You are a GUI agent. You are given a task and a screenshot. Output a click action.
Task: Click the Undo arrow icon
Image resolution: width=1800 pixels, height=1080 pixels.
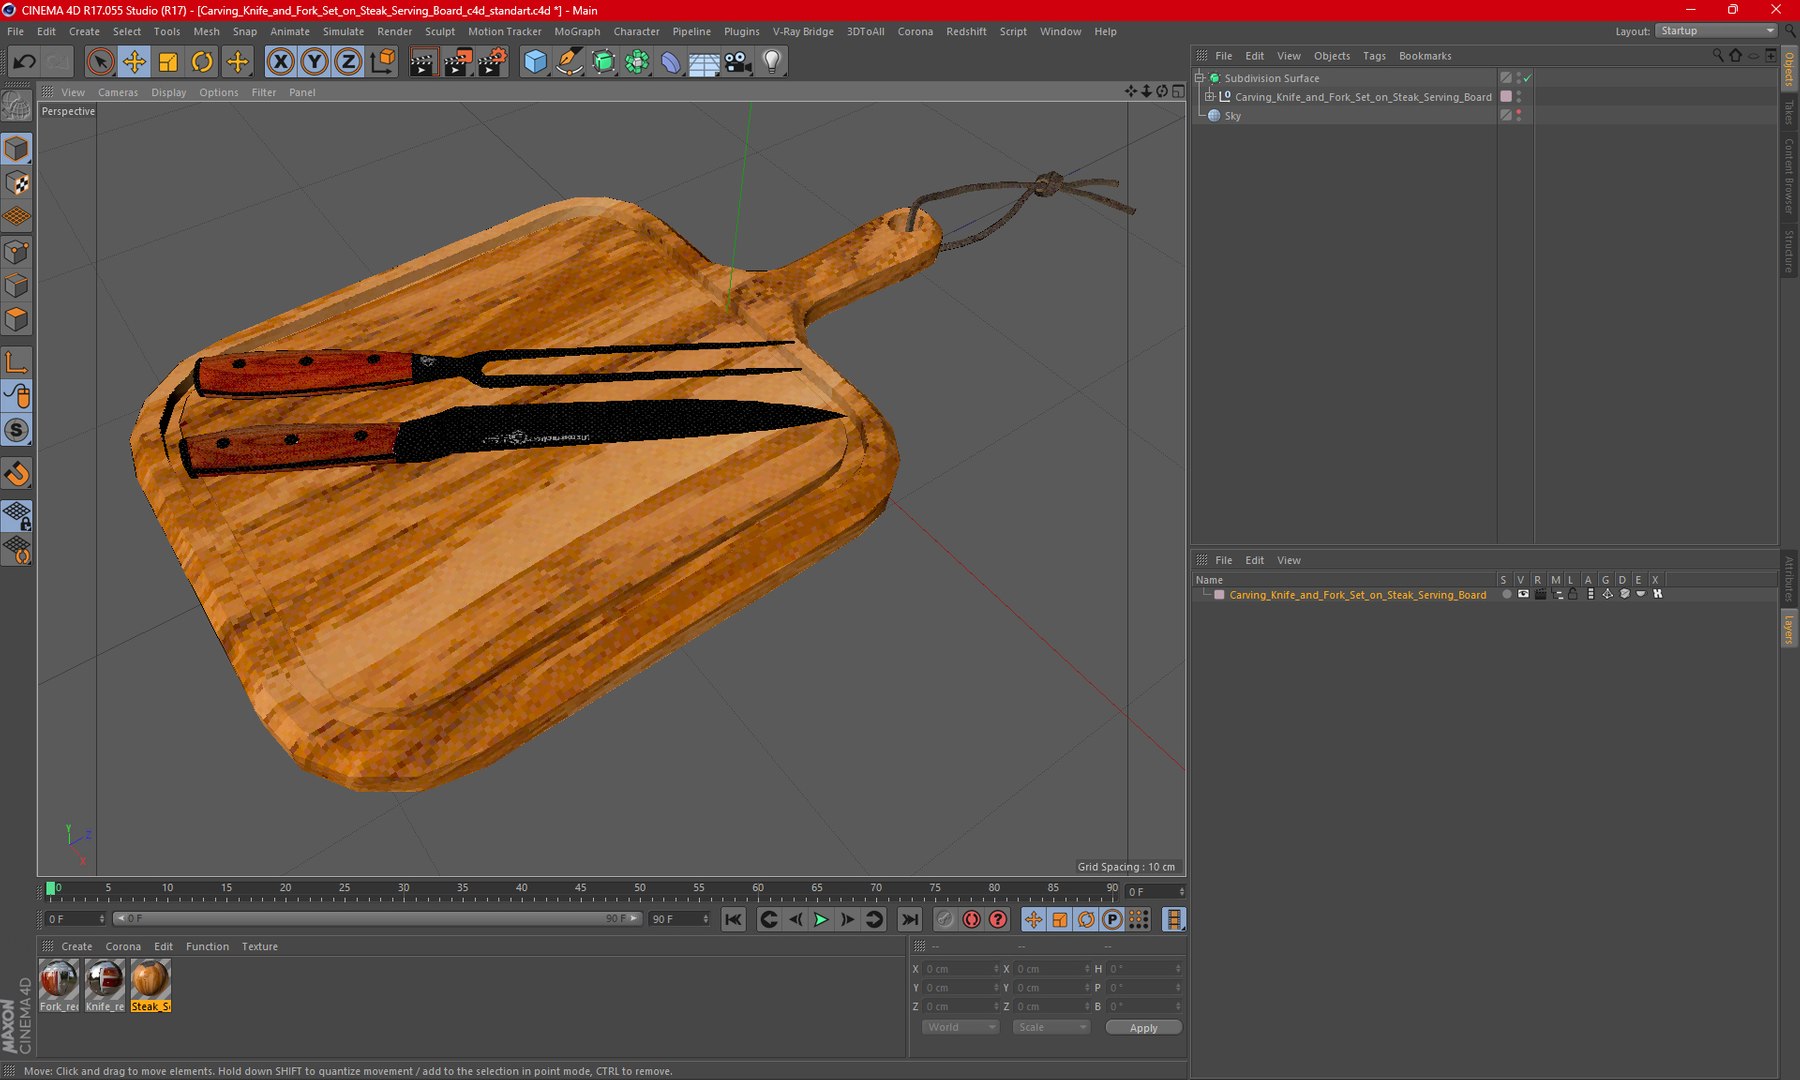24,62
